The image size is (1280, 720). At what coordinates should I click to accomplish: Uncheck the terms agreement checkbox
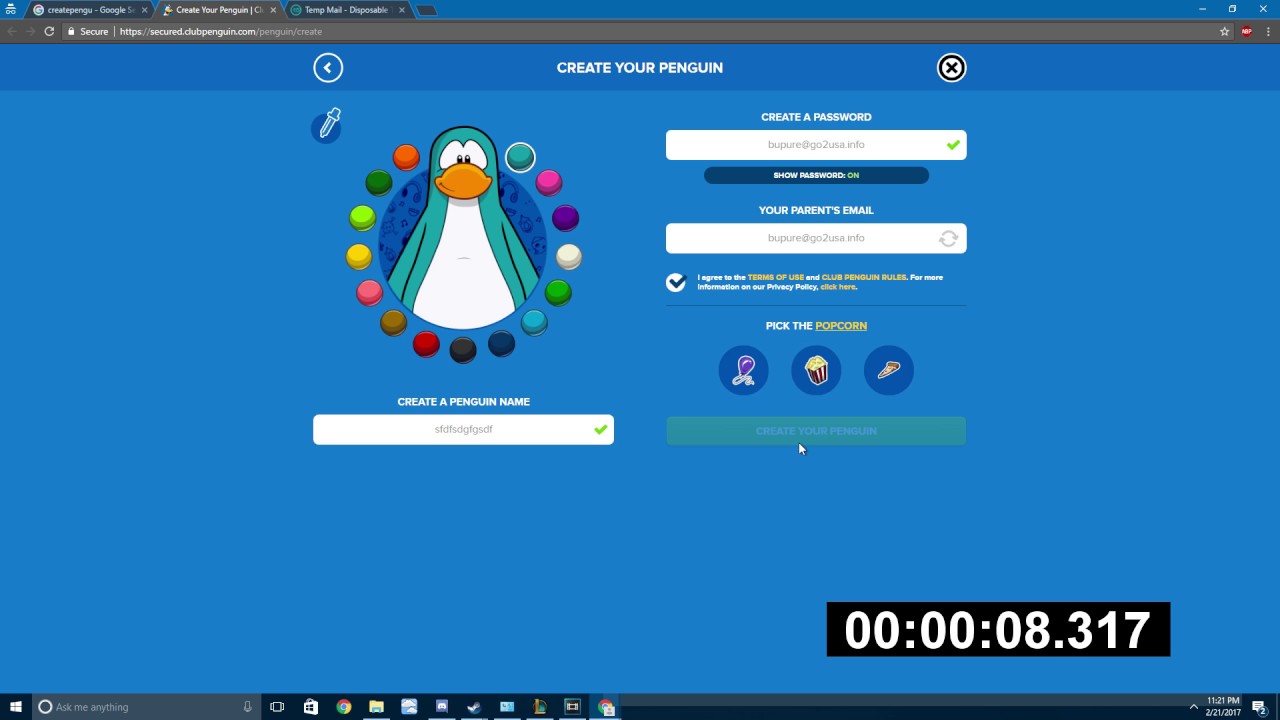click(x=676, y=282)
